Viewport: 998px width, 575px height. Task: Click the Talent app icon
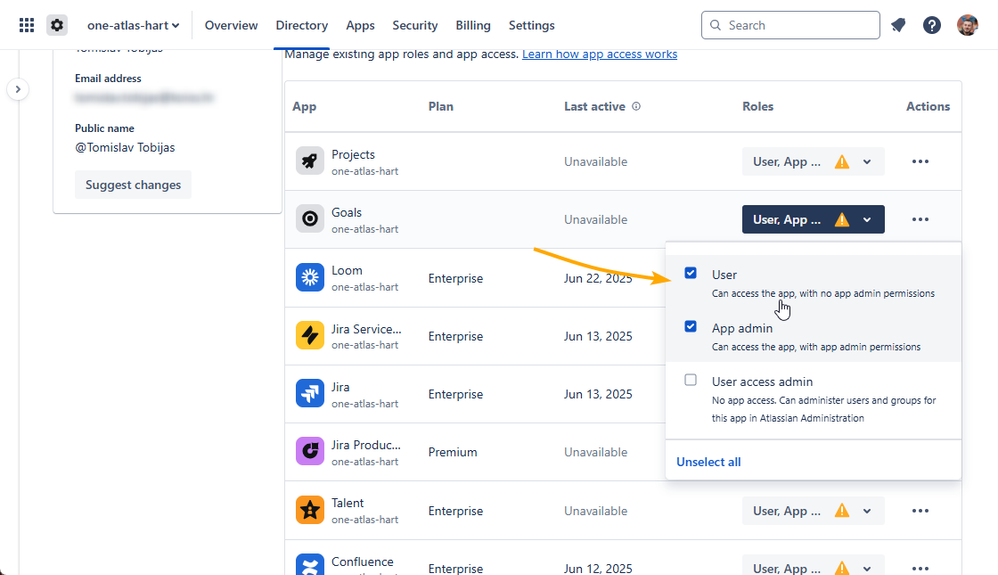pyautogui.click(x=310, y=511)
